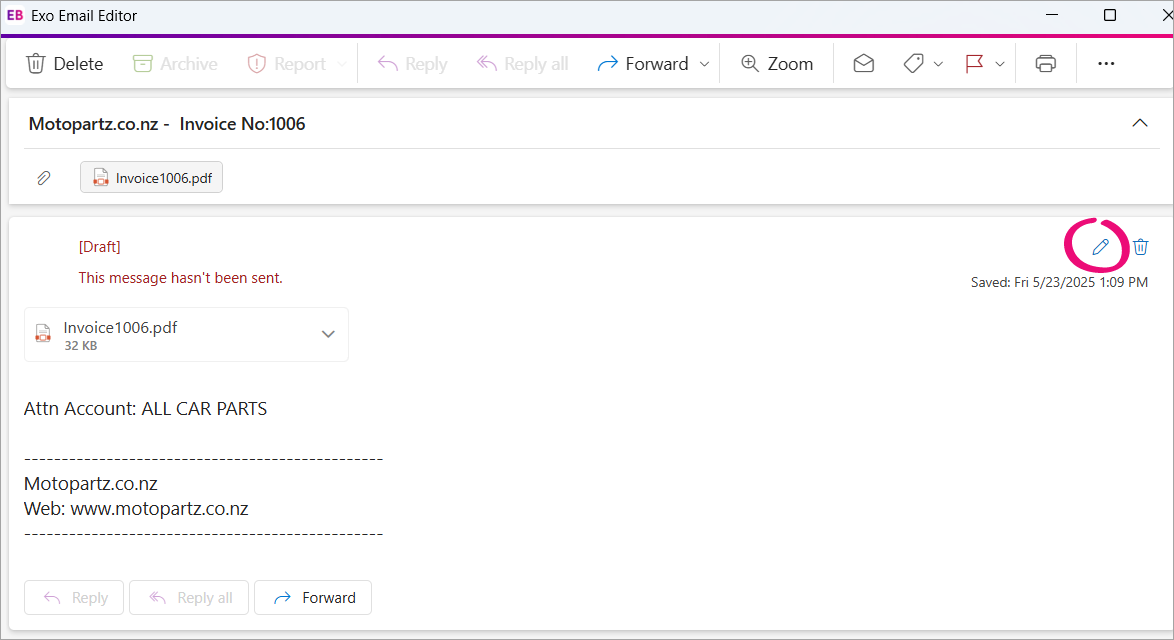The height and width of the screenshot is (640, 1174).
Task: Click the paperclip attachment icon
Action: [44, 178]
